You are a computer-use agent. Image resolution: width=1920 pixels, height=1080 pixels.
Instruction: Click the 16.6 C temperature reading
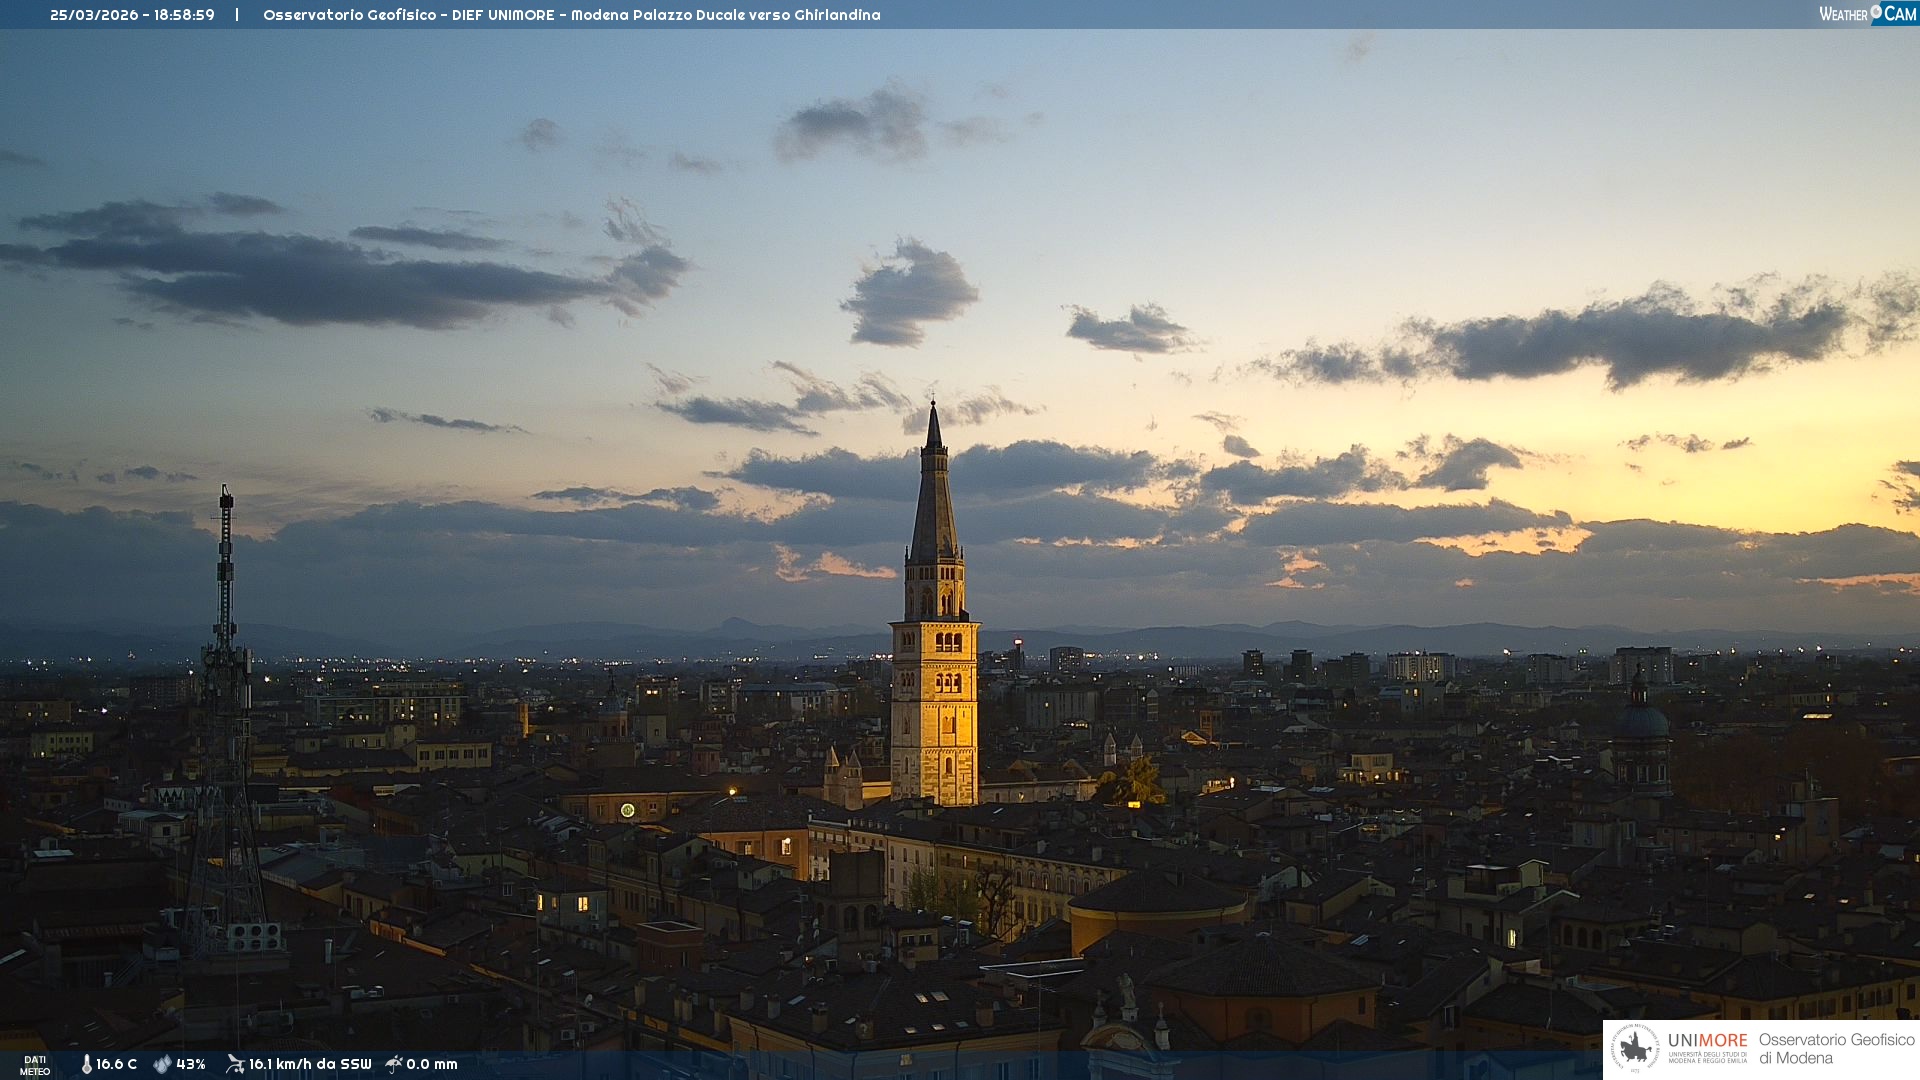(x=116, y=1064)
